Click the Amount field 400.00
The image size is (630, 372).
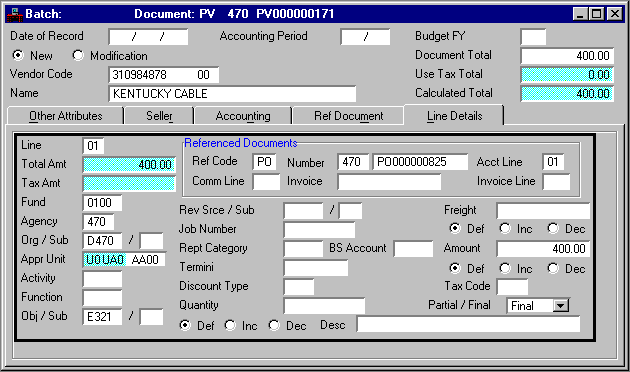coord(544,249)
